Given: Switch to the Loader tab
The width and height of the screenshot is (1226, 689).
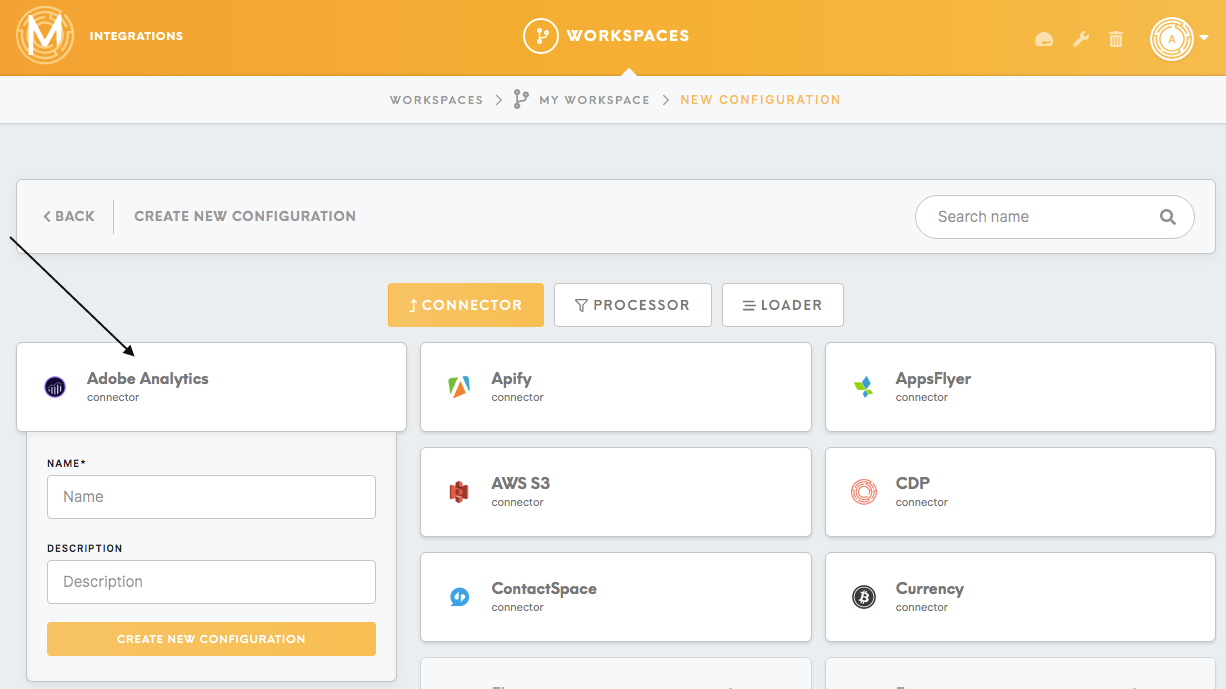Looking at the screenshot, I should click(x=783, y=305).
